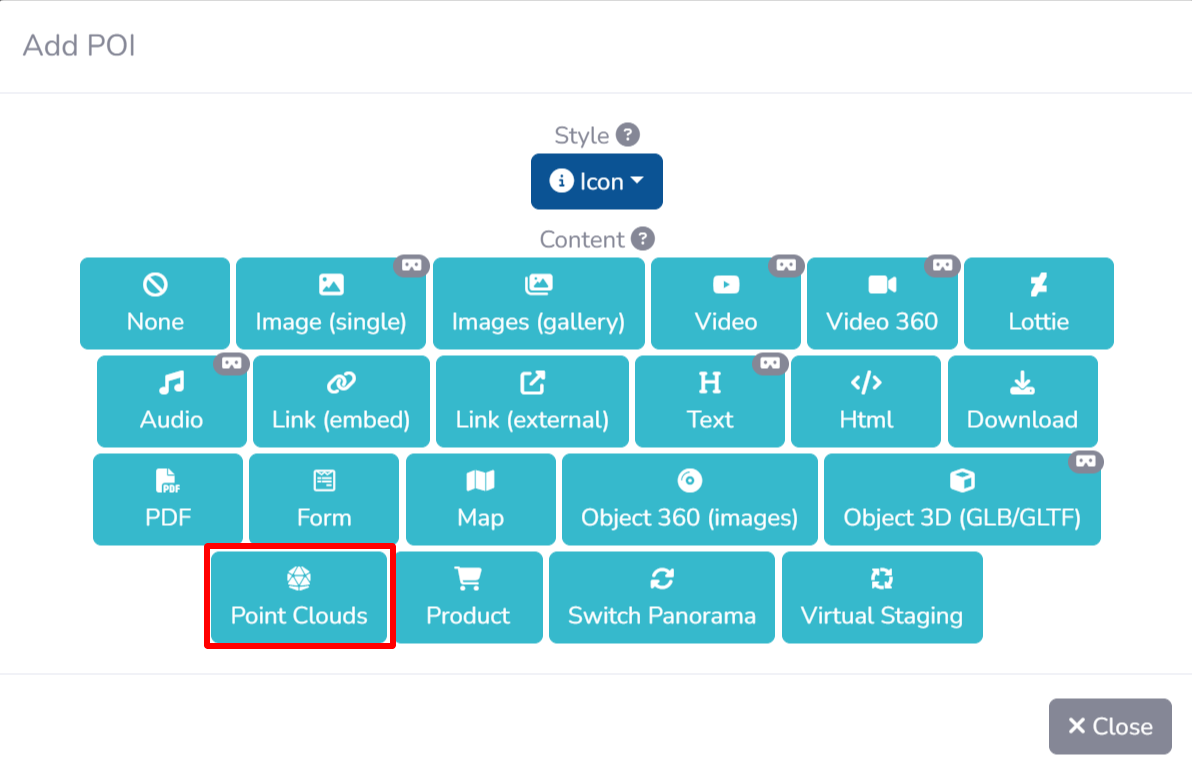Select Link (external) content
The image size is (1192, 775).
532,402
